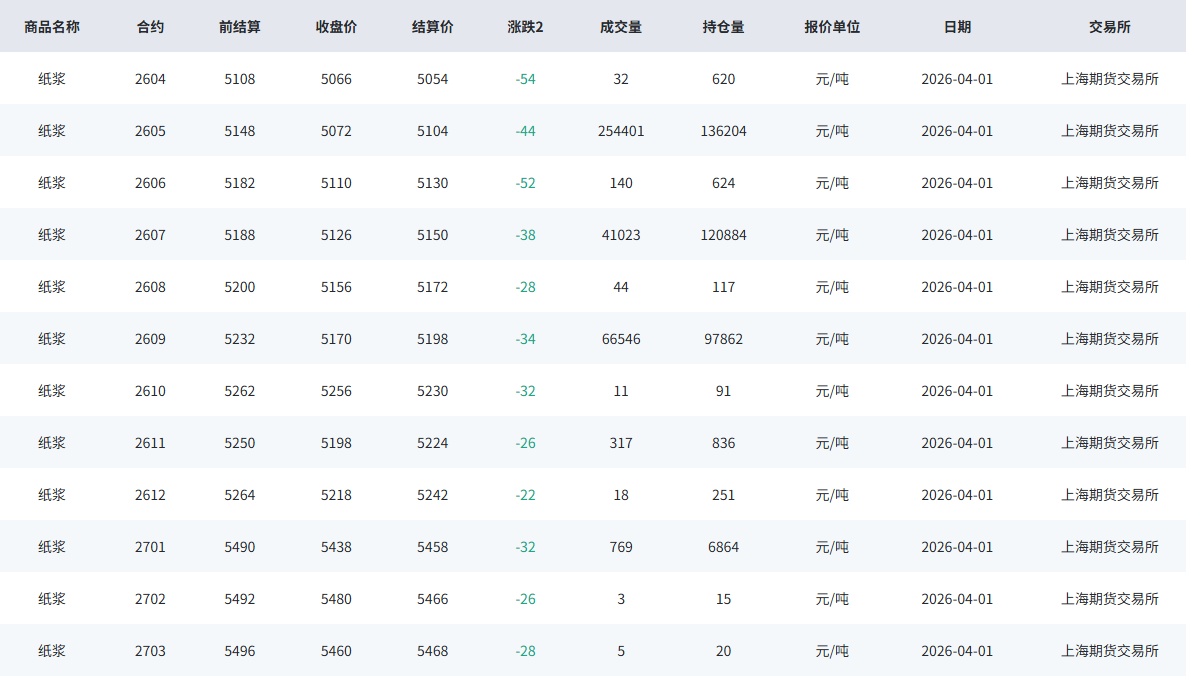Viewport: 1186px width, 676px height.
Task: Select contract 2701 row cell
Action: coord(150,547)
